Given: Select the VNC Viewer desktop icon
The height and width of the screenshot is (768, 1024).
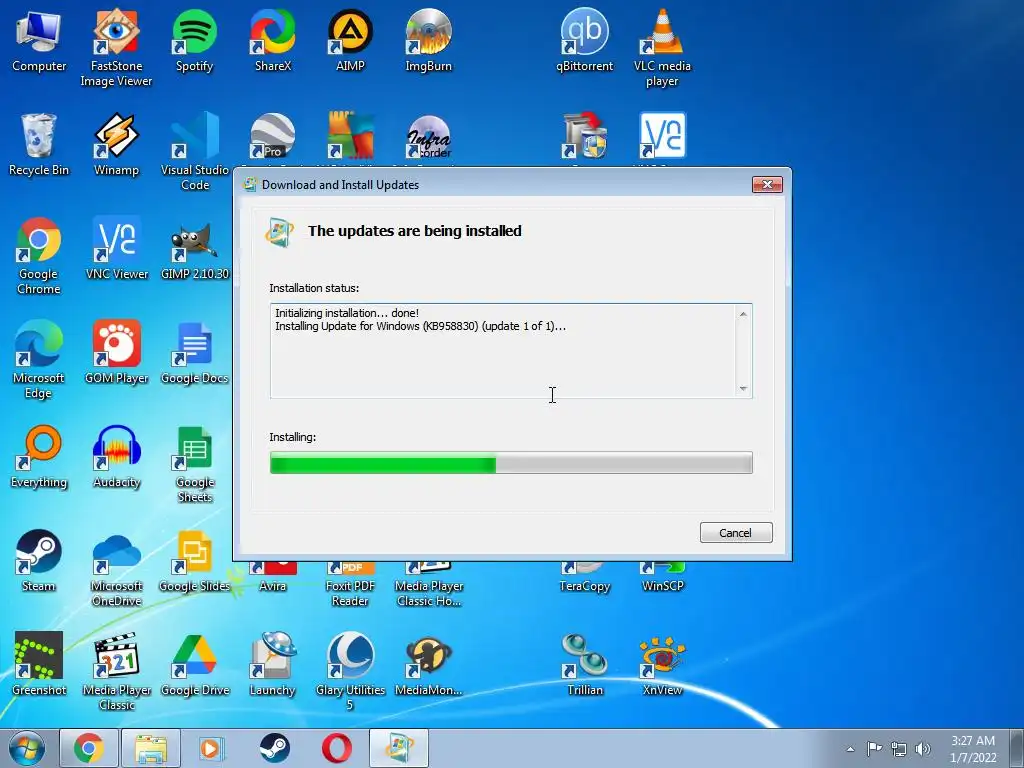Looking at the screenshot, I should [116, 249].
